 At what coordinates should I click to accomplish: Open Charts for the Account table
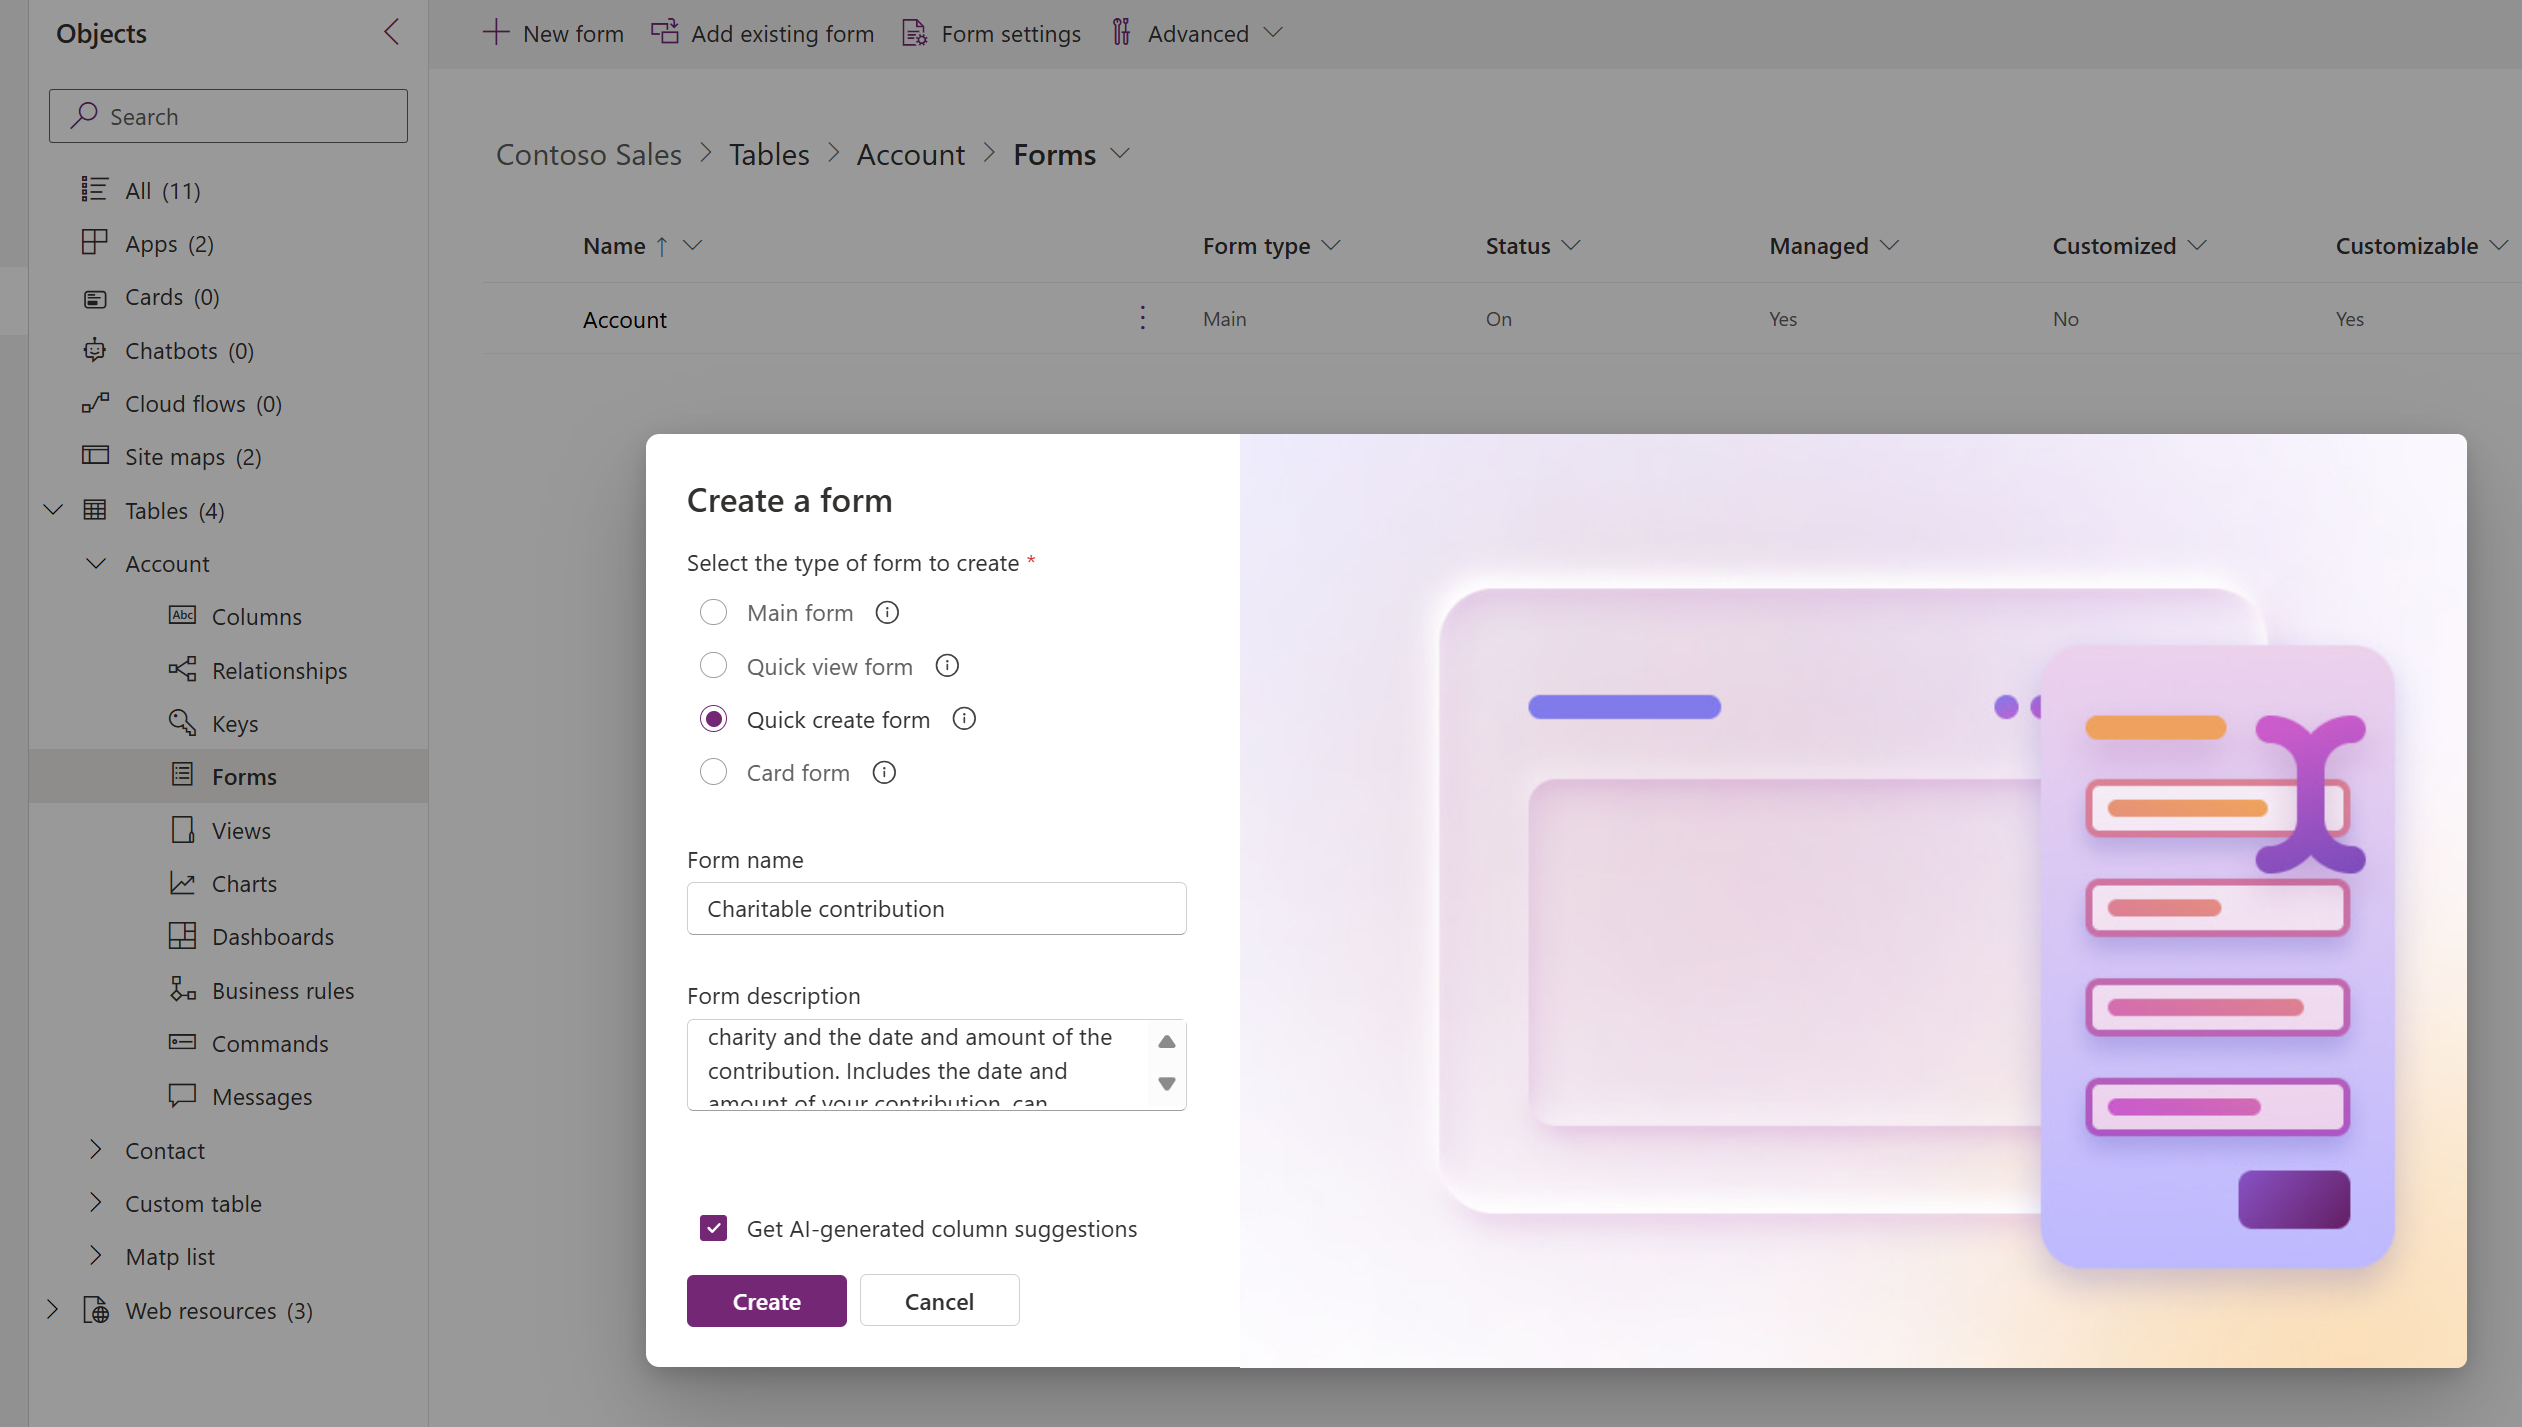pos(244,883)
